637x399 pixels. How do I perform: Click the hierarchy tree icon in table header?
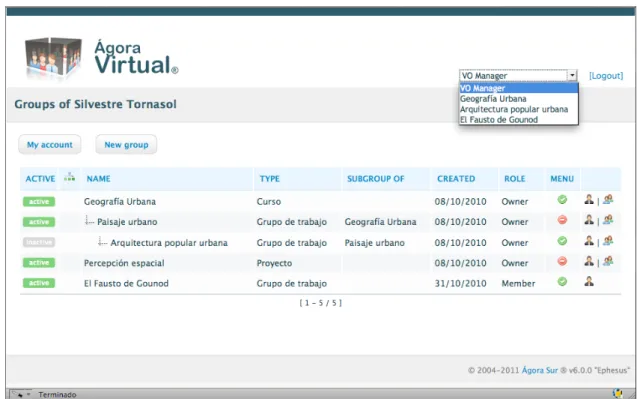point(69,177)
